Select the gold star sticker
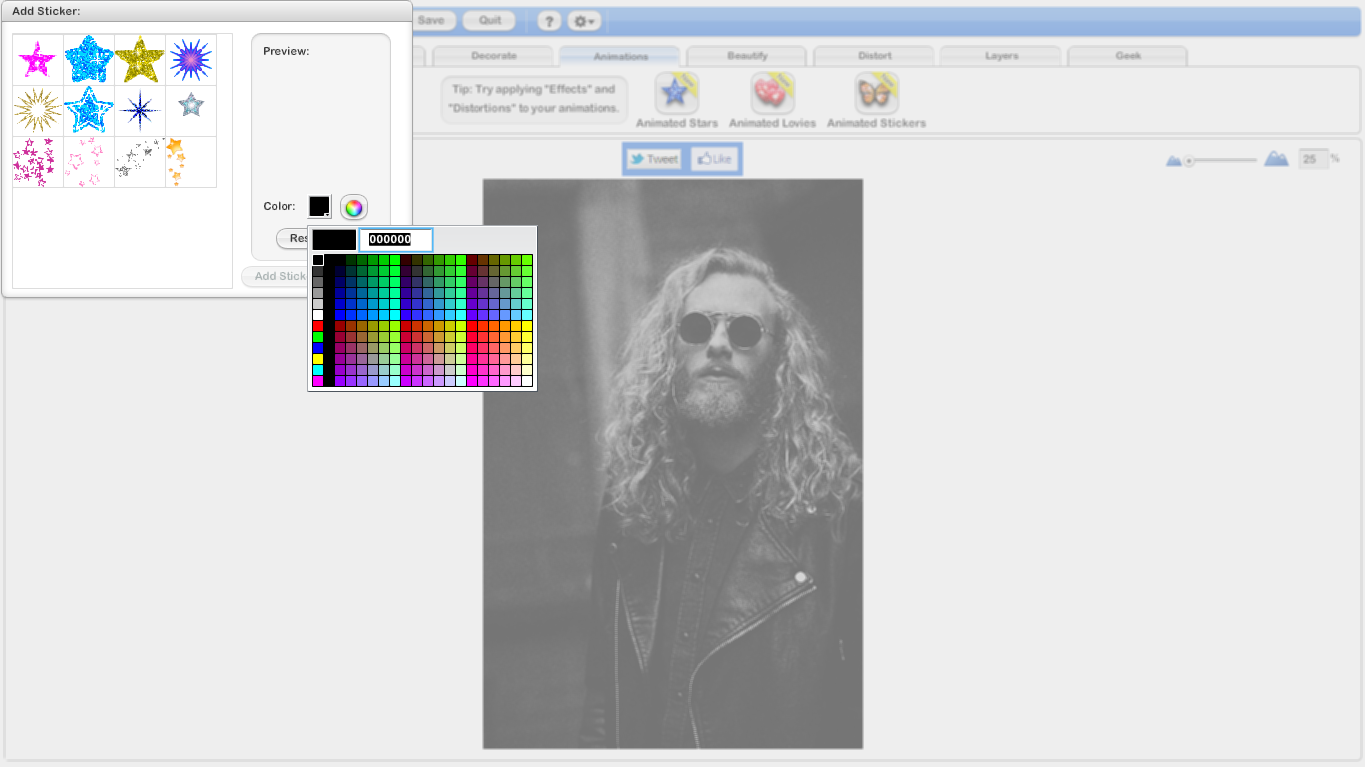1365x767 pixels. click(139, 58)
